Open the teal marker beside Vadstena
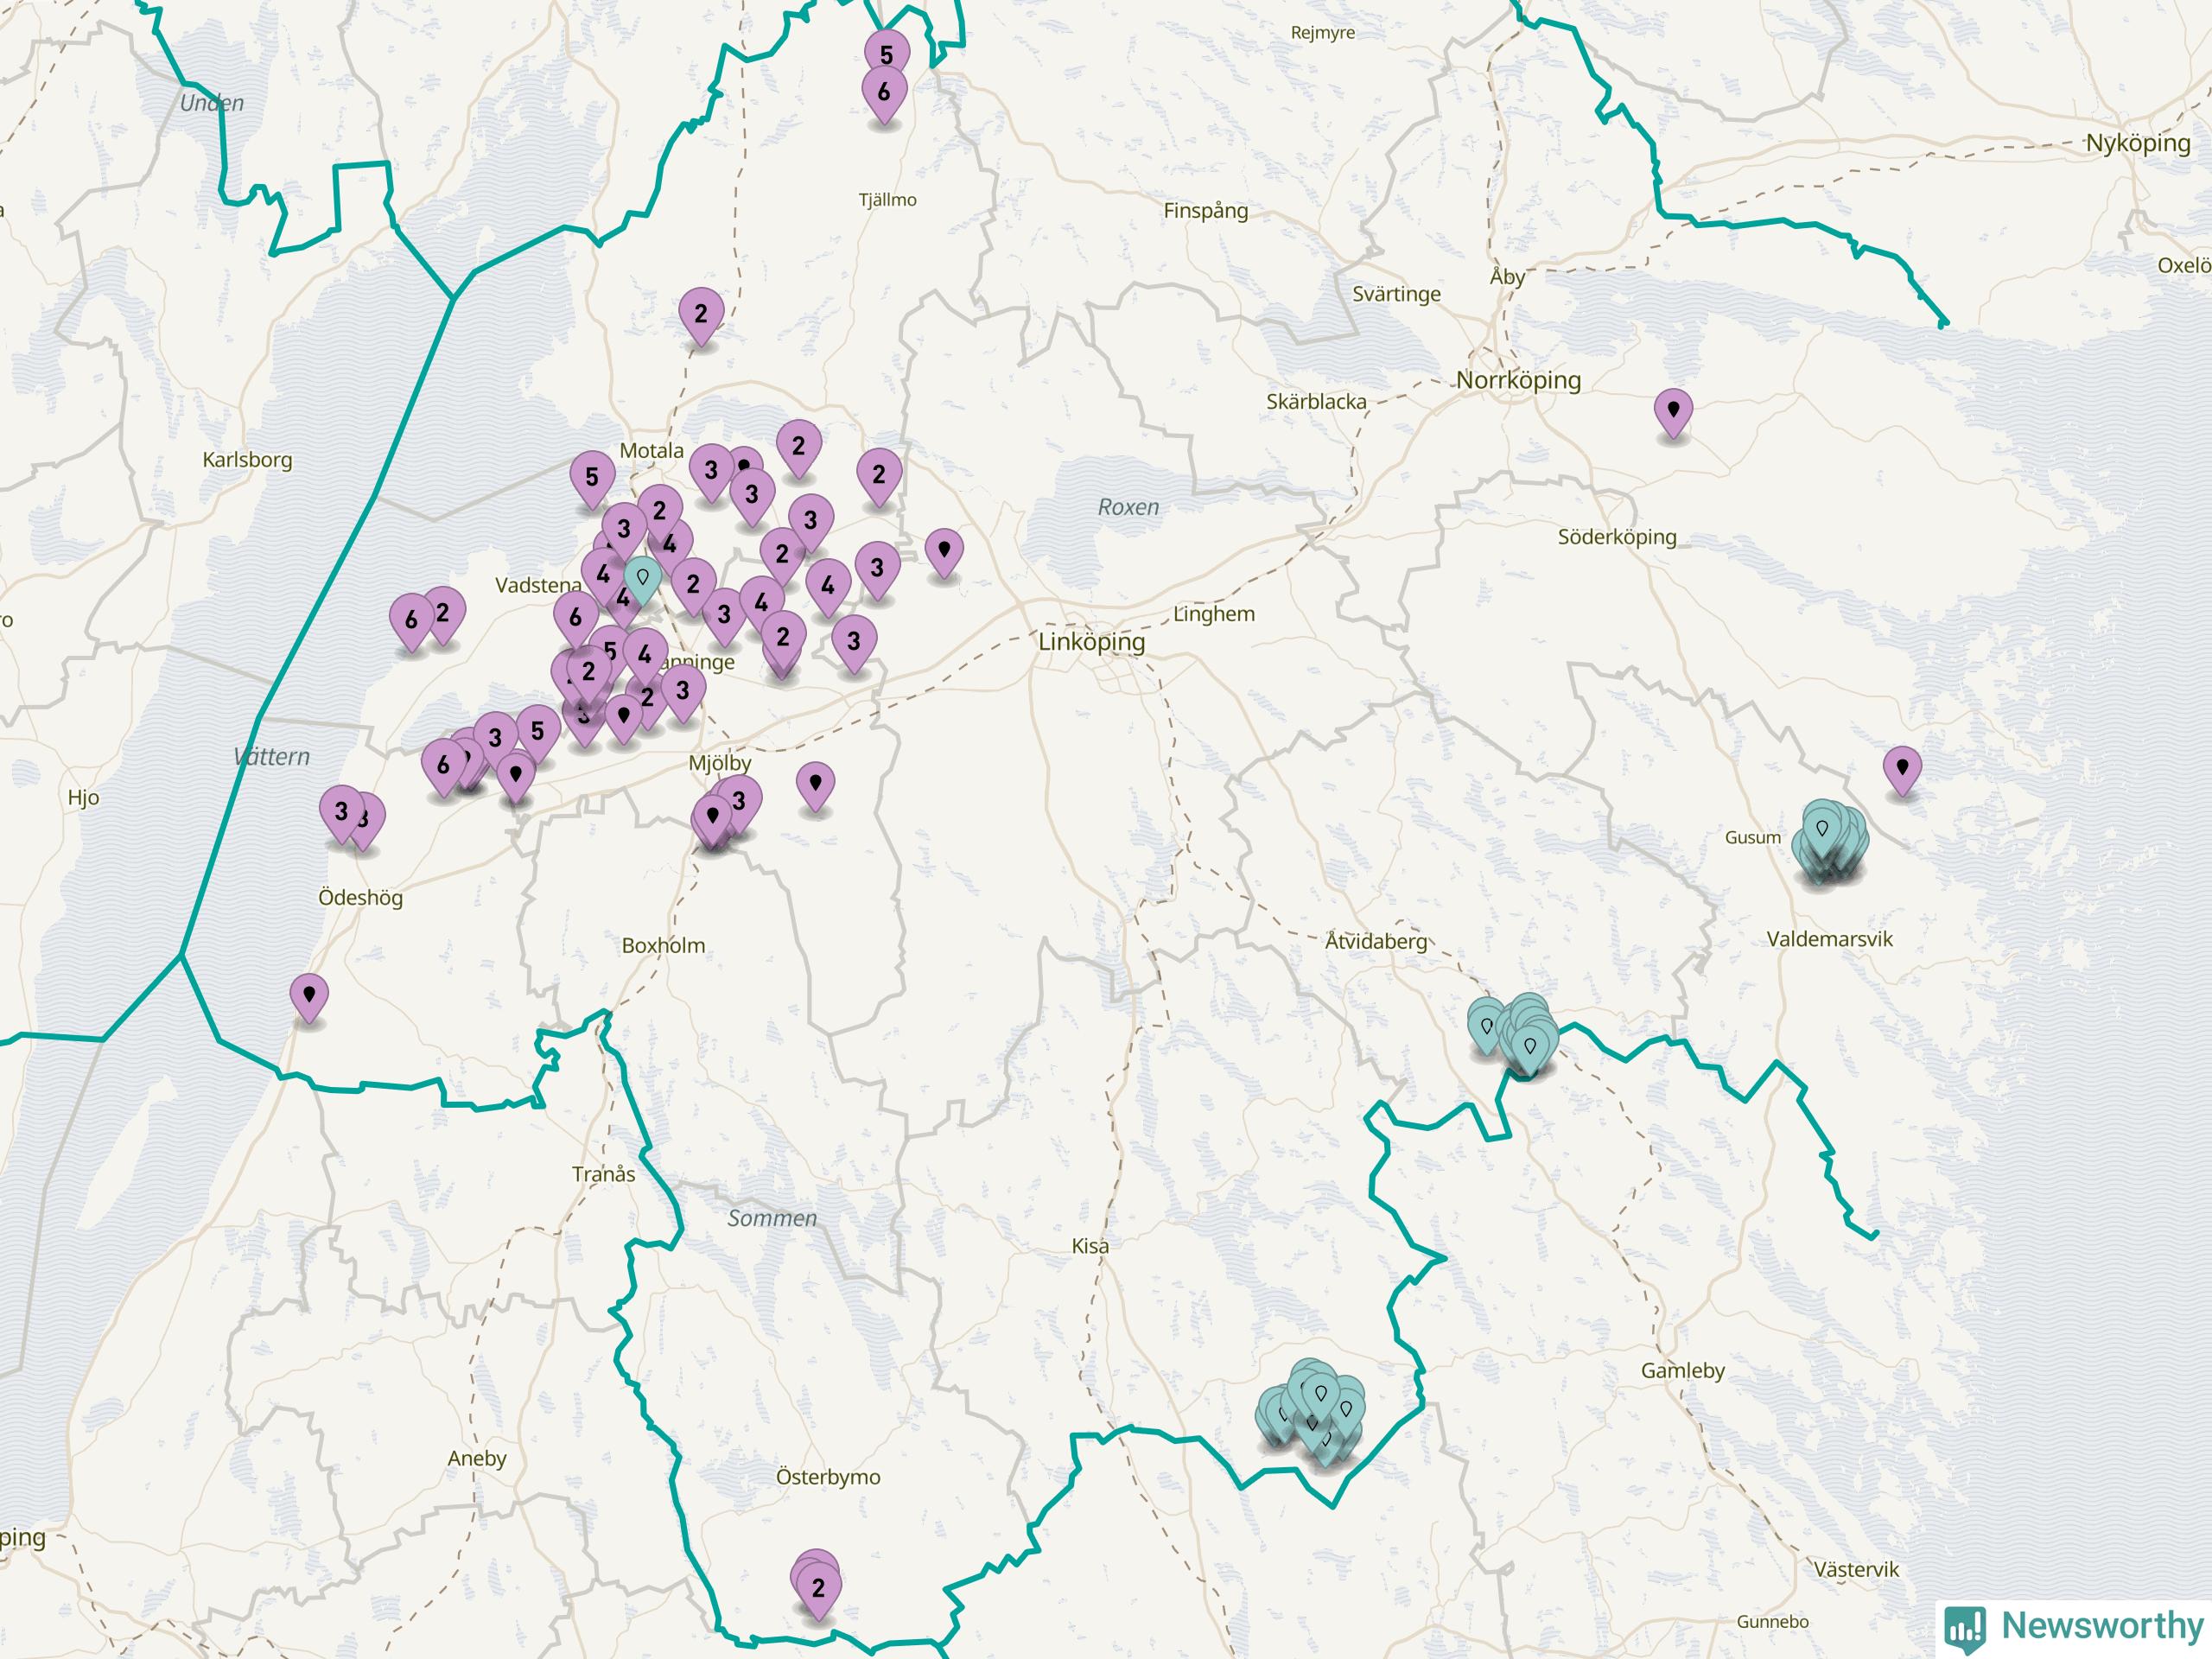Screen dimensions: 2212x1659 tap(642, 579)
